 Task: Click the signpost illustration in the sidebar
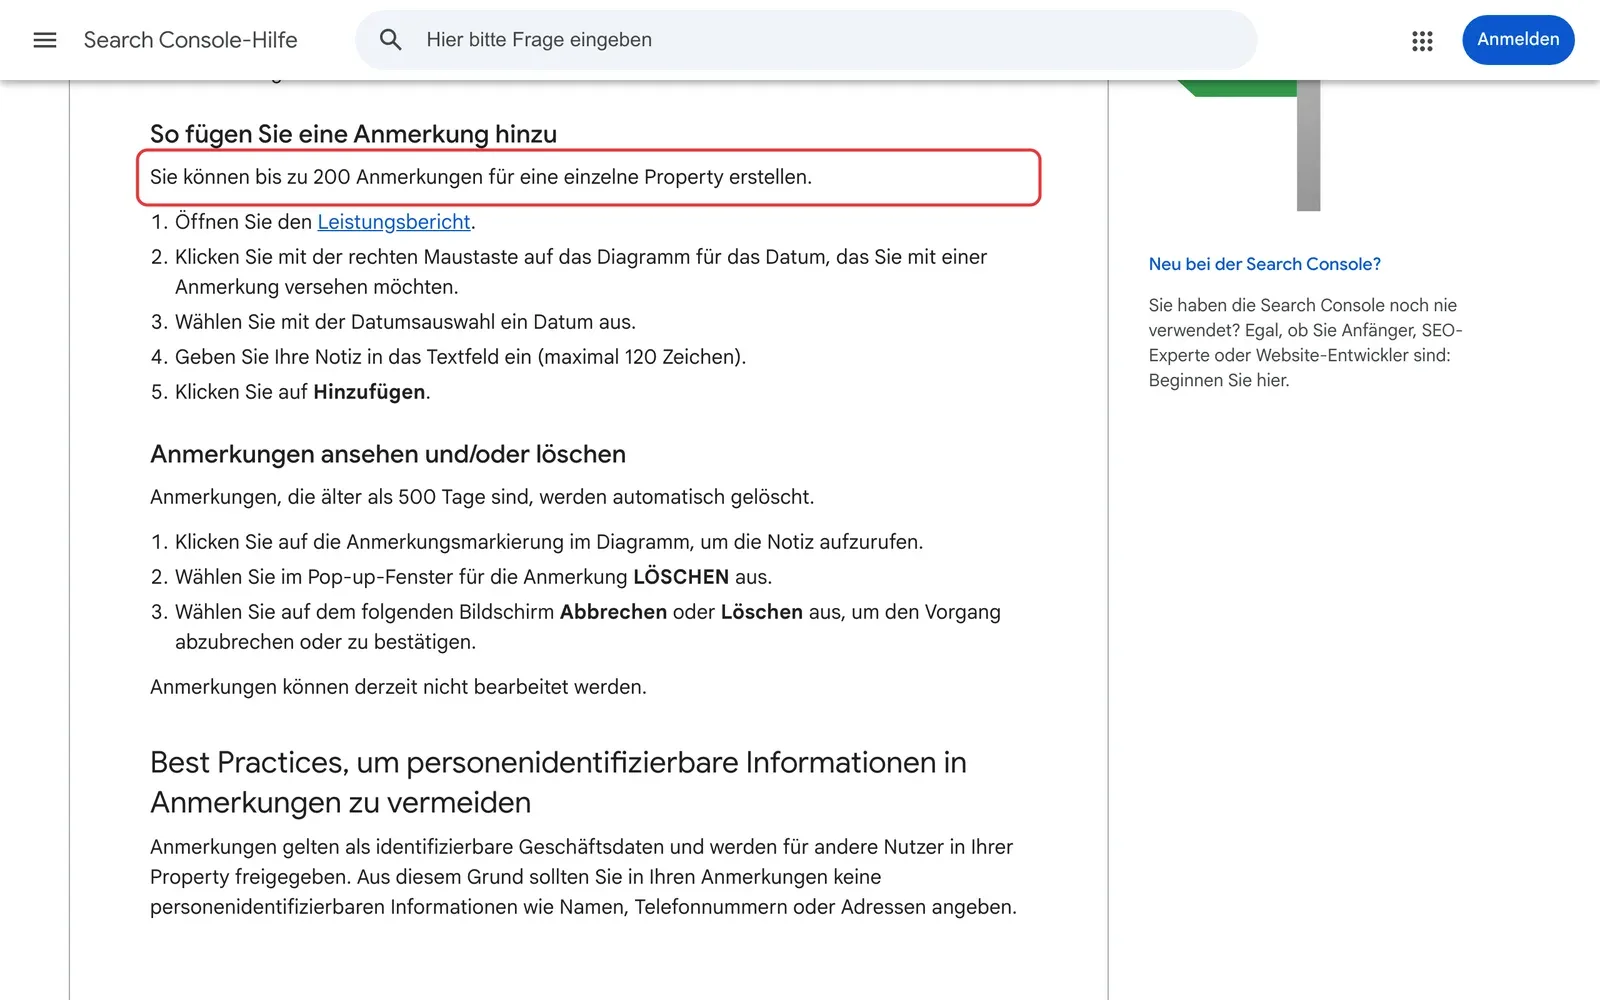[1250, 145]
